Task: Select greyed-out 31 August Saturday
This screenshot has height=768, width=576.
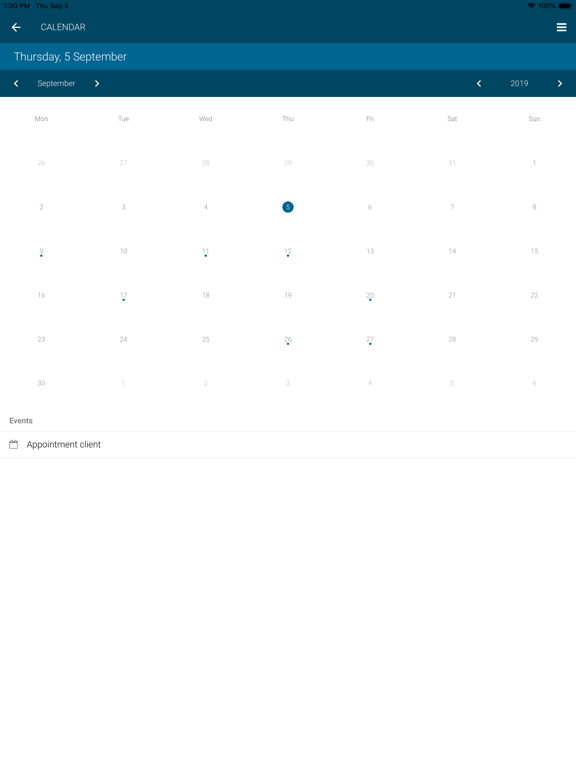Action: (x=452, y=163)
